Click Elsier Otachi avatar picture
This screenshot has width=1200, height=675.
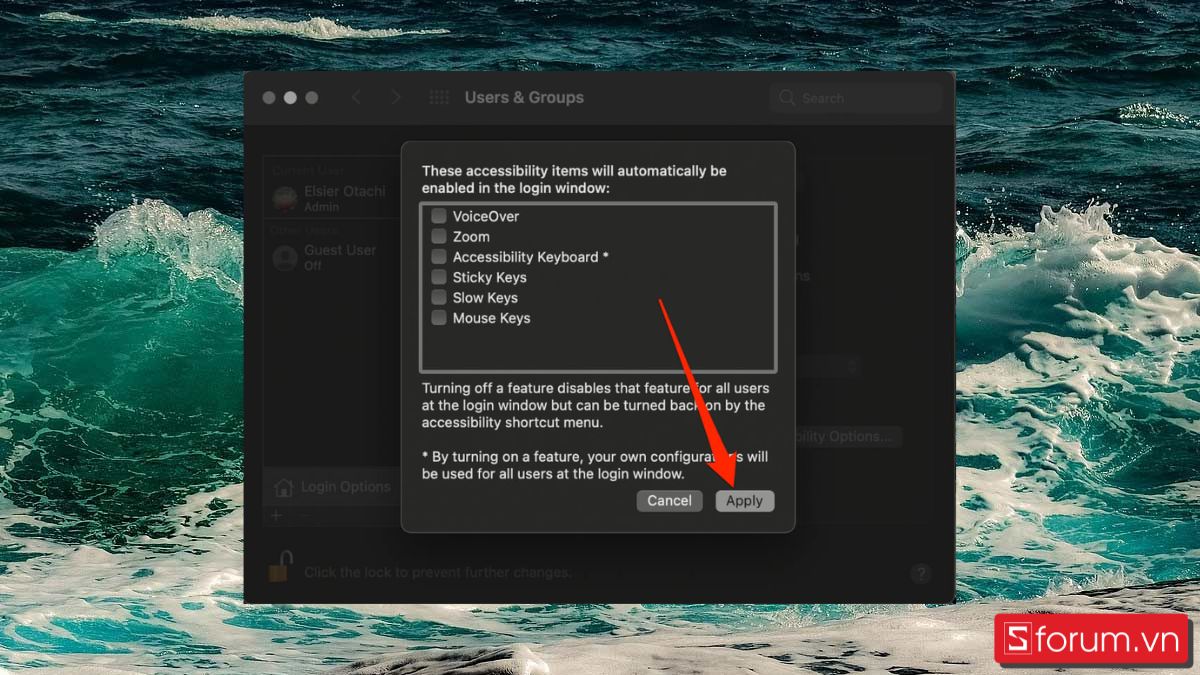[285, 198]
